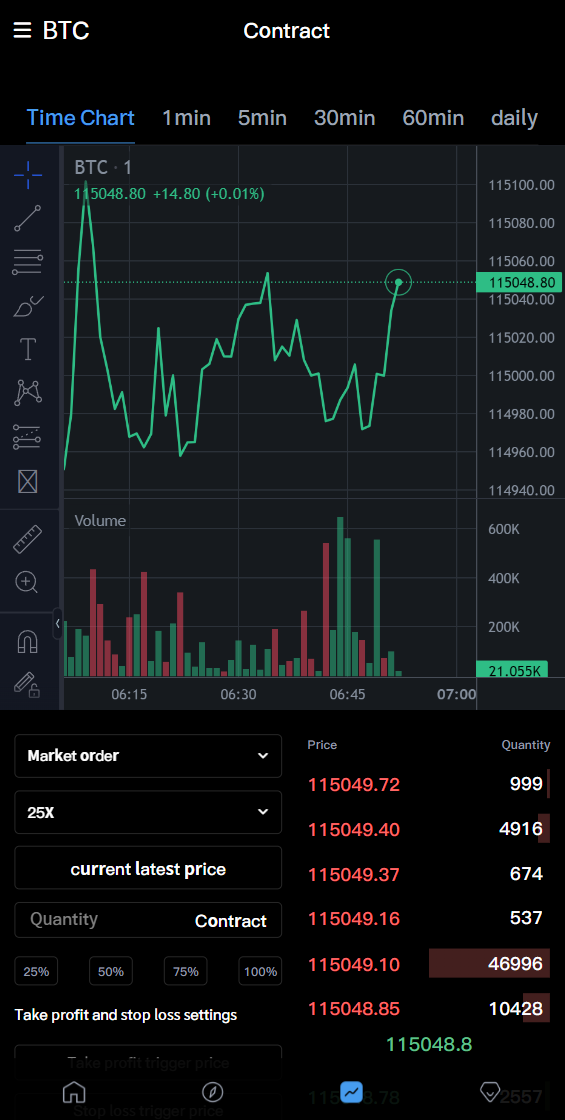Image resolution: width=565 pixels, height=1120 pixels.
Task: Switch to the daily chart tab
Action: coord(514,118)
